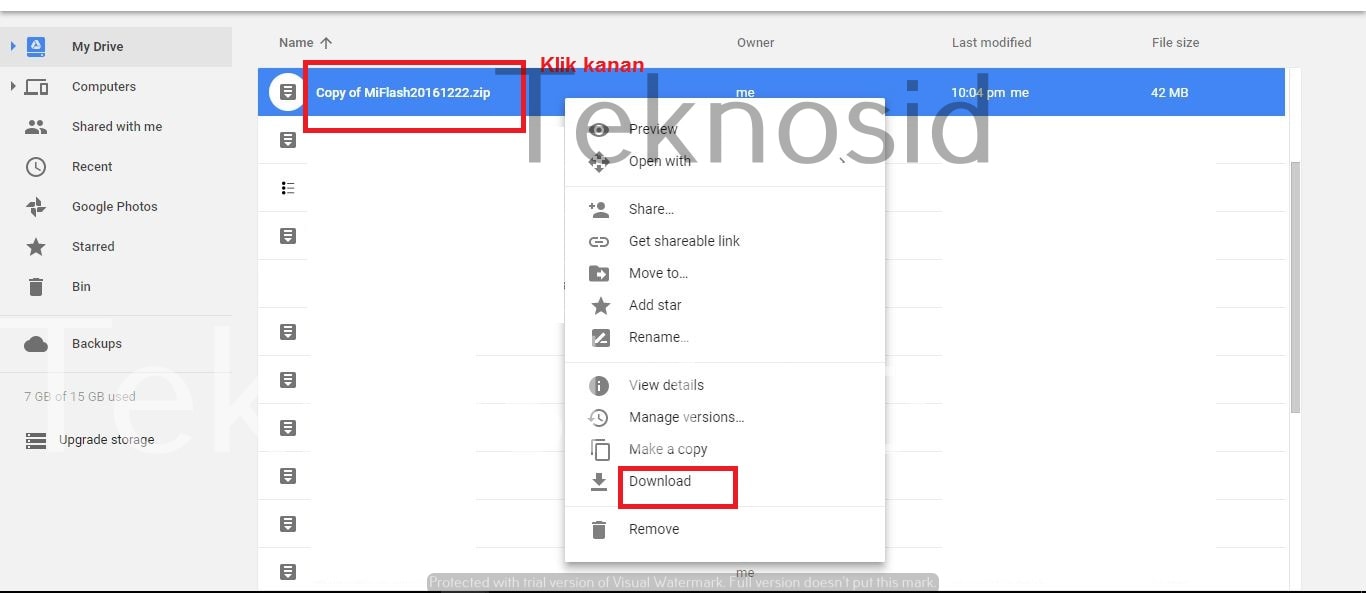Screen dimensions: 1366x593
Task: Click the 42 MB file size cell
Action: (1169, 93)
